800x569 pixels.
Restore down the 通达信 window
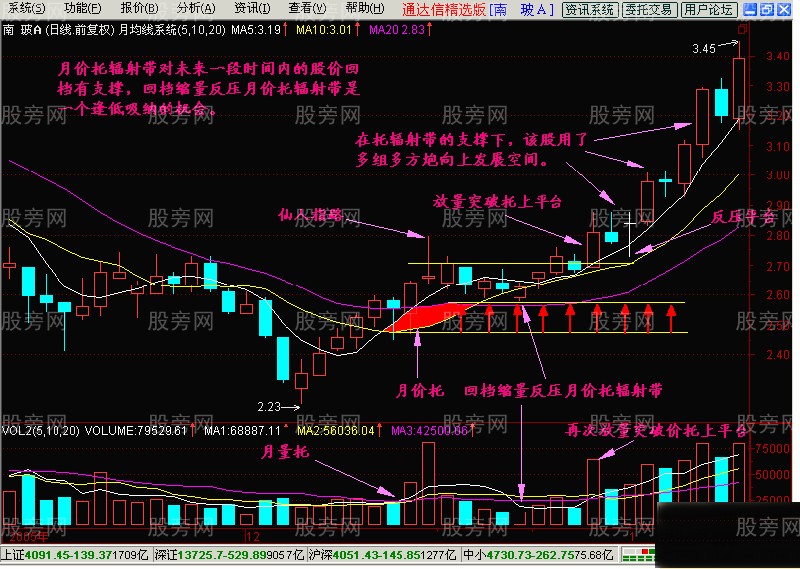[767, 9]
